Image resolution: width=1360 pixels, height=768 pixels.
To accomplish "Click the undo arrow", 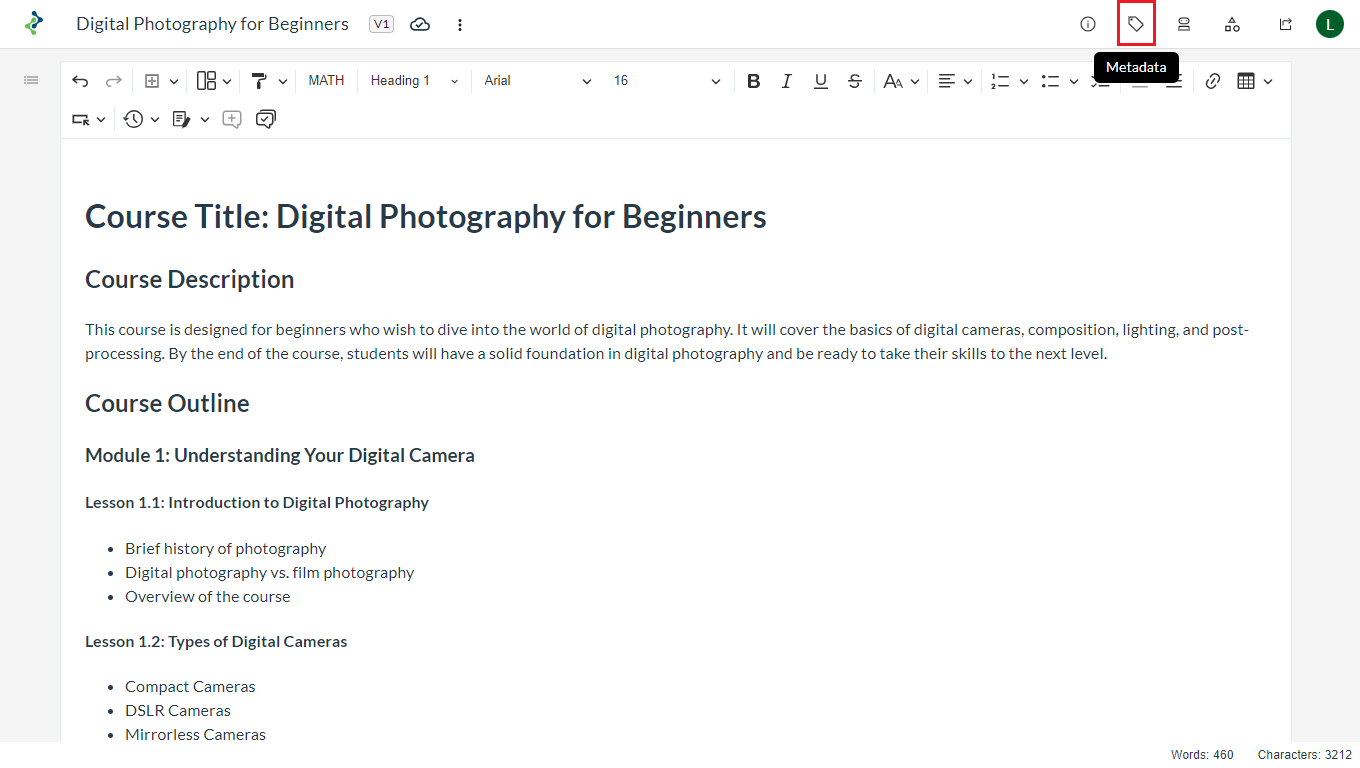I will 80,81.
